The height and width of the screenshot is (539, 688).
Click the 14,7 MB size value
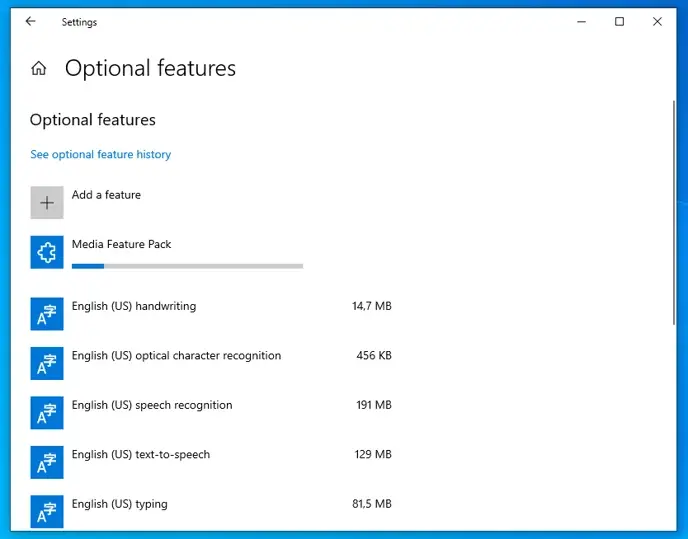point(372,306)
